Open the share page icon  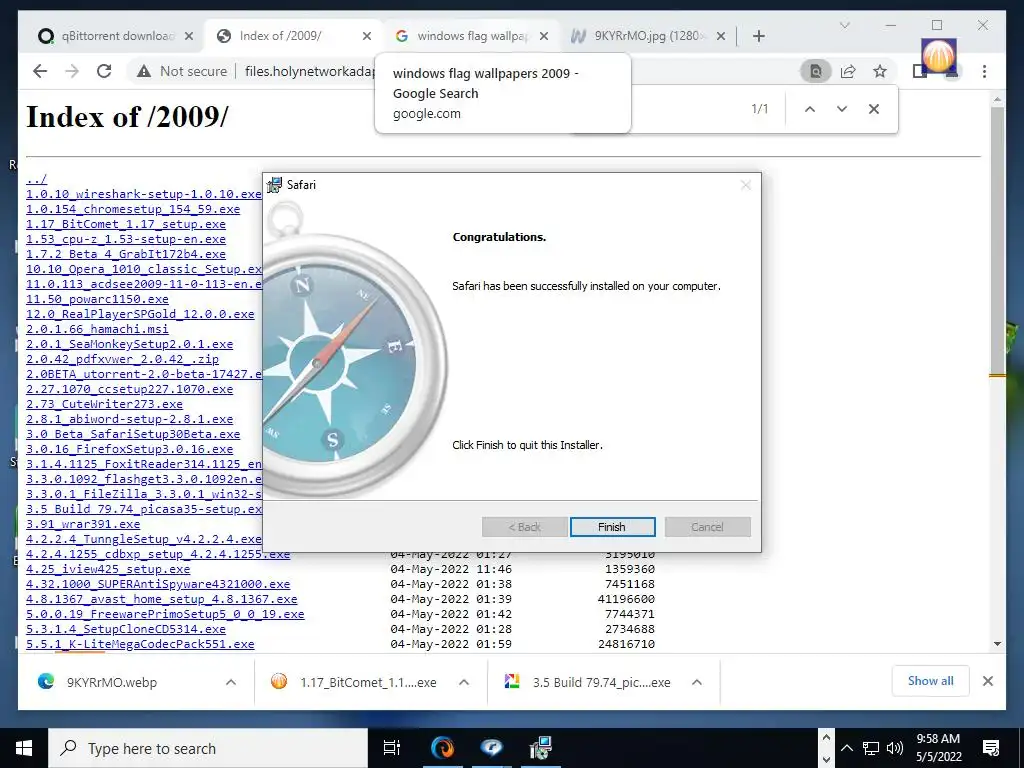[x=848, y=71]
